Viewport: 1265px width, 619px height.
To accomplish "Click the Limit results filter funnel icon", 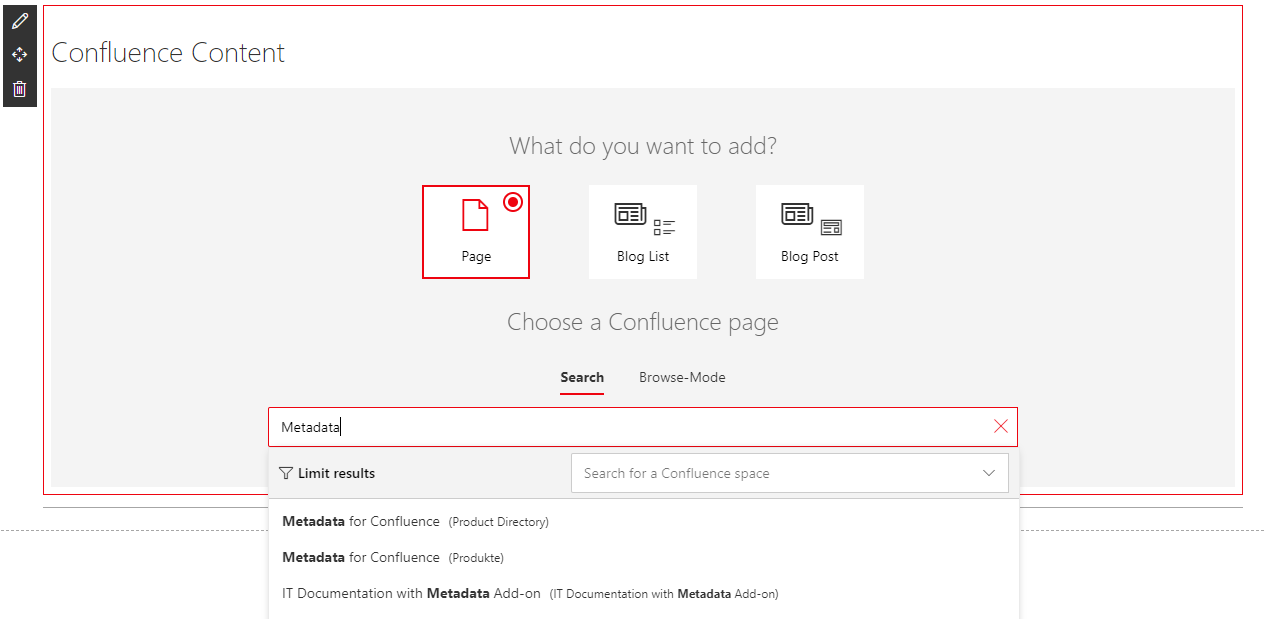I will point(286,472).
